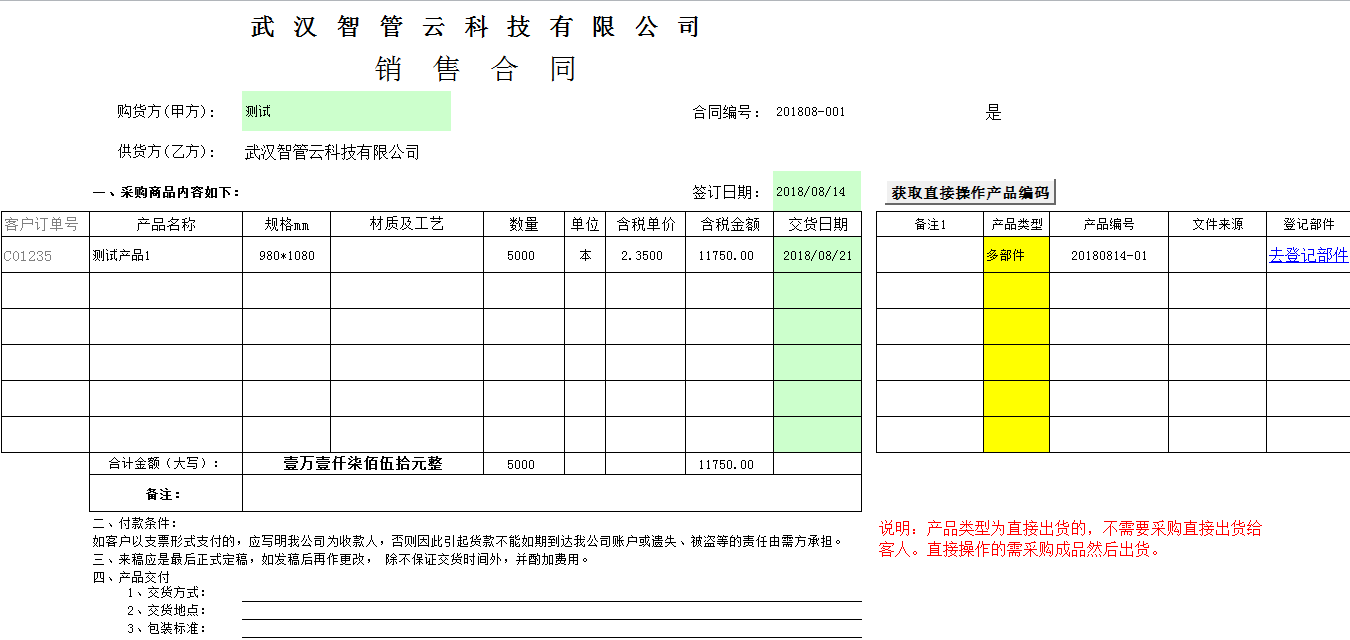The width and height of the screenshot is (1350, 640).
Task: Click the 材质及工艺 column header
Action: tap(407, 224)
